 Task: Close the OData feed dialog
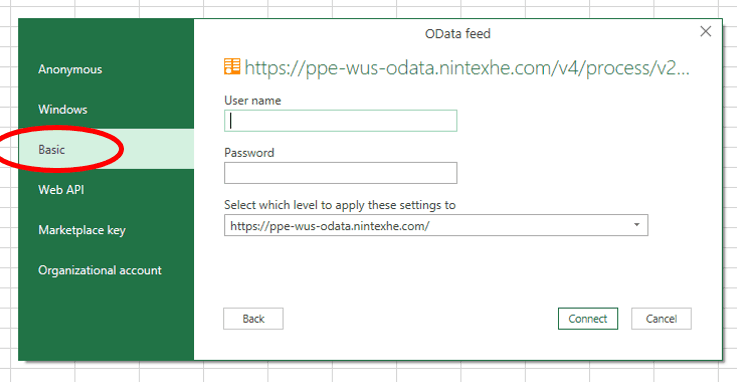[706, 31]
